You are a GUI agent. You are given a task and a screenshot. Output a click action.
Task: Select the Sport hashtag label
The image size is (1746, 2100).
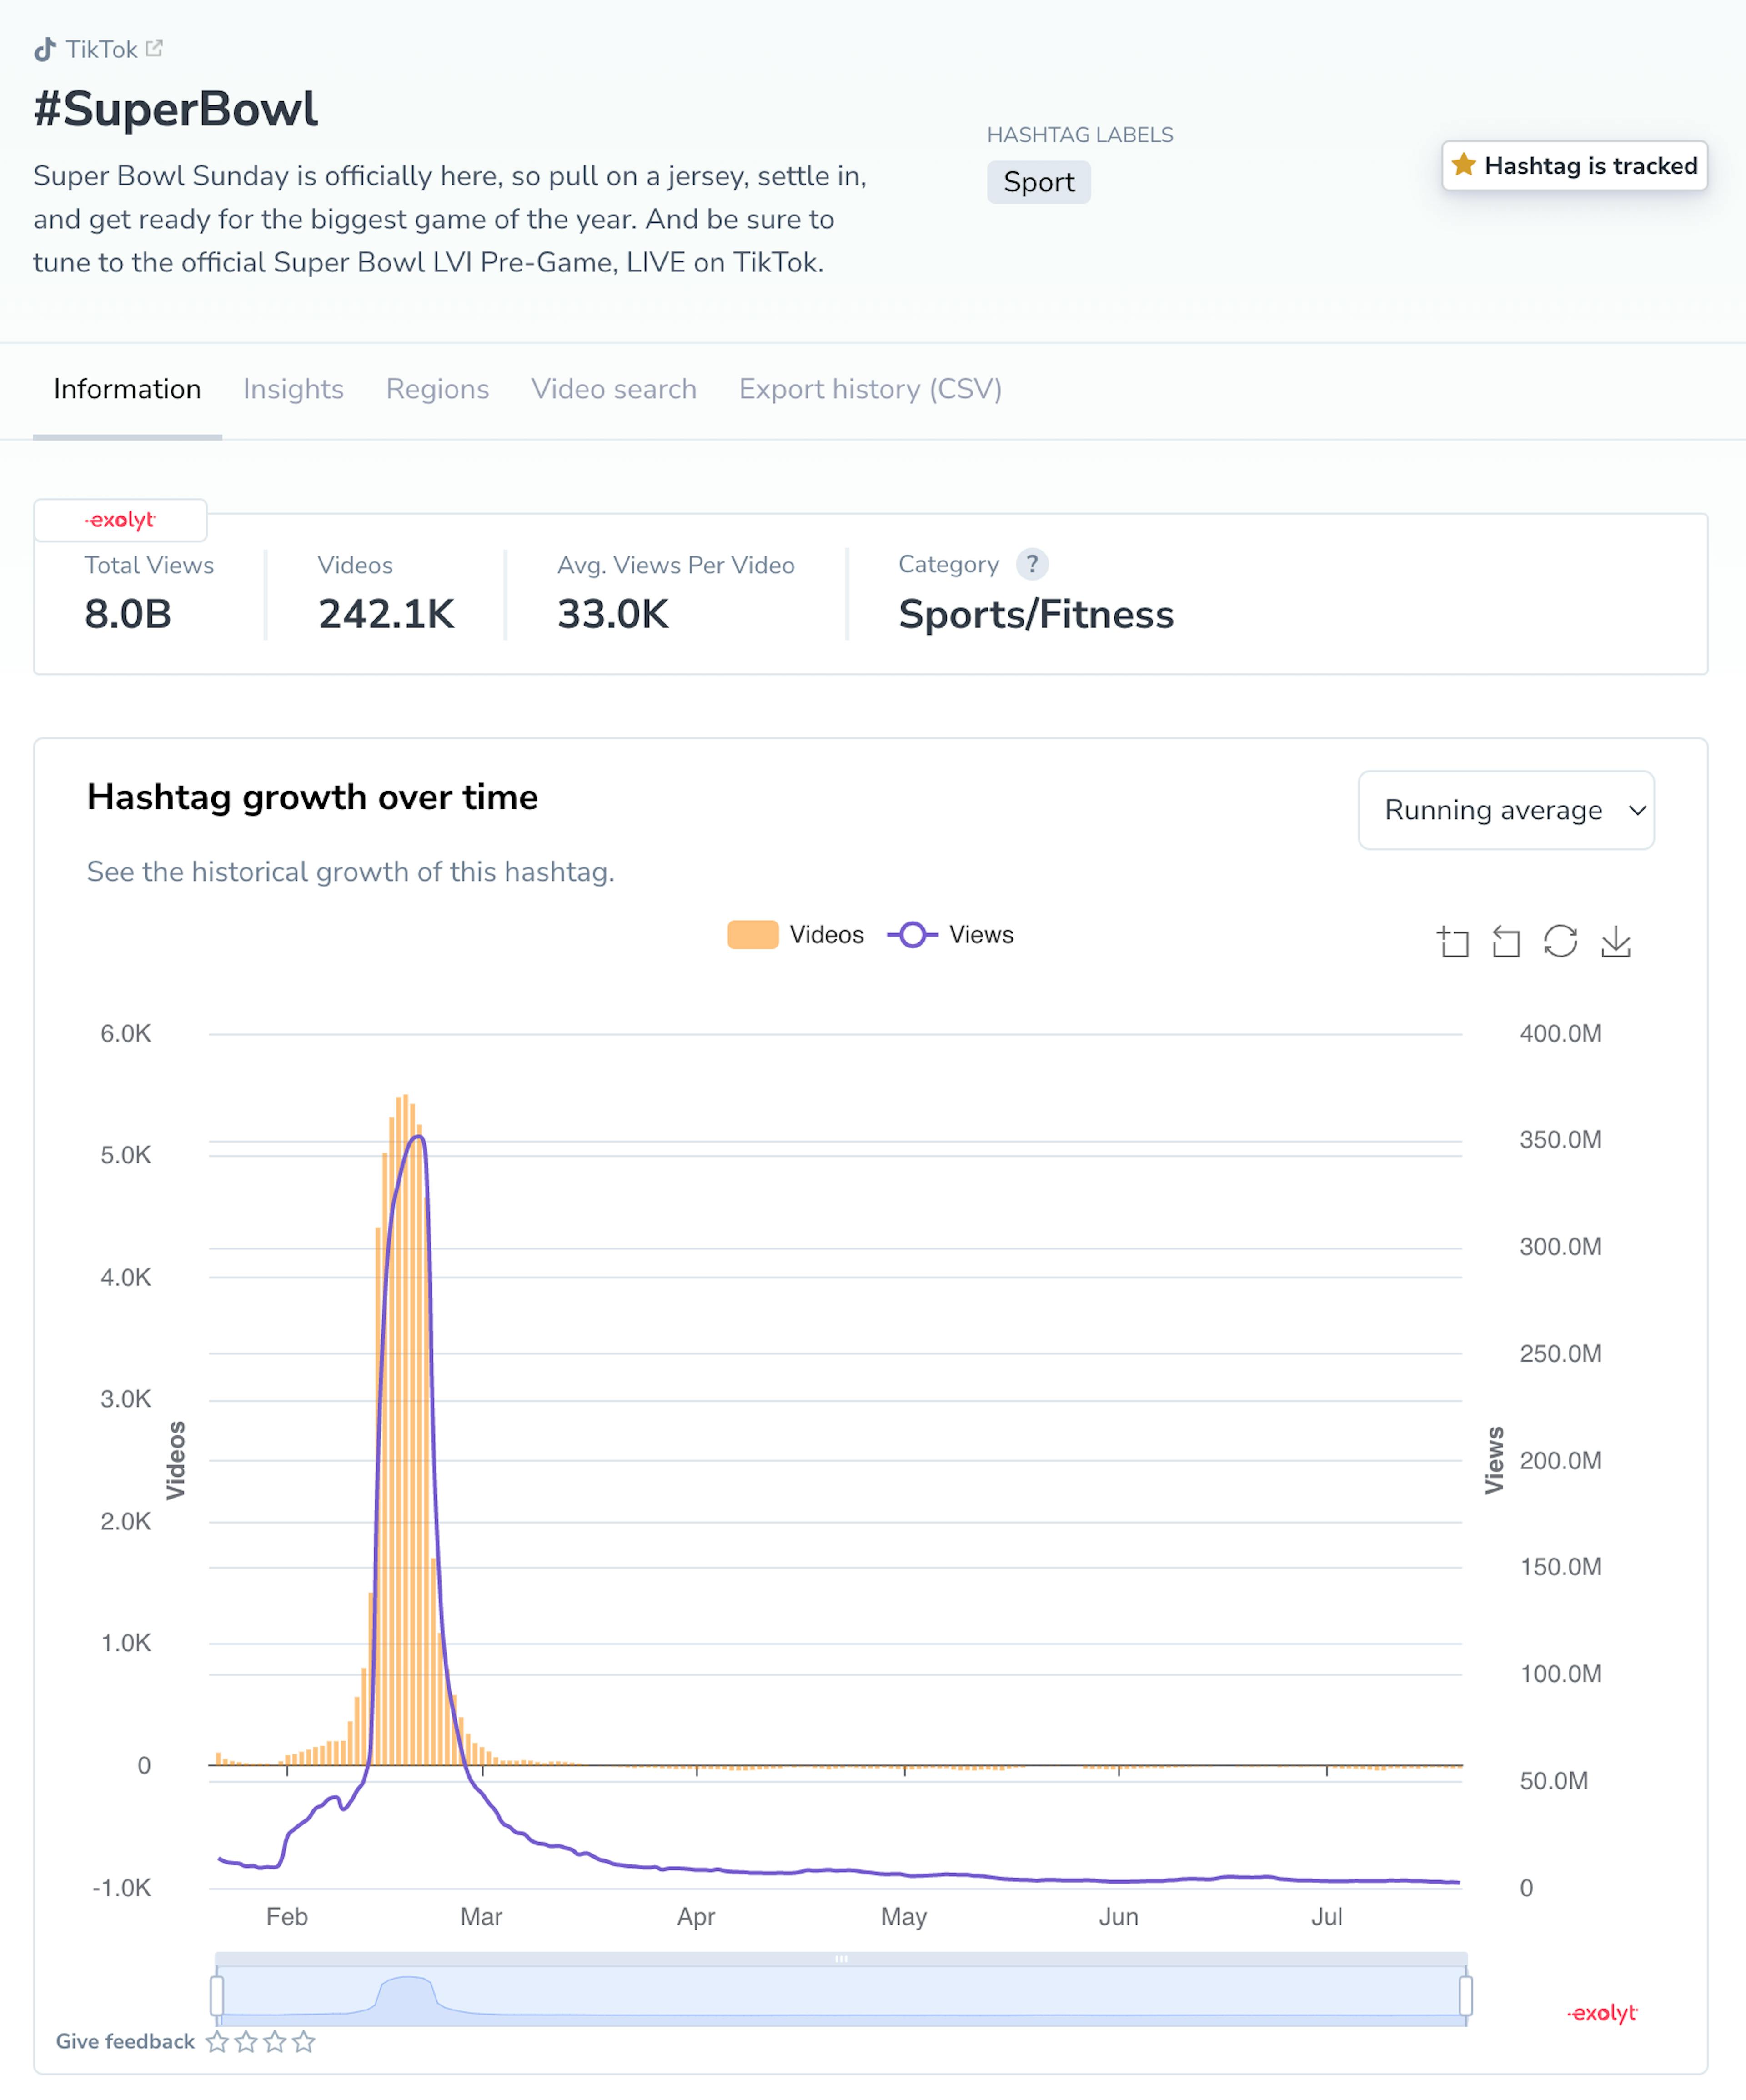(x=1038, y=182)
